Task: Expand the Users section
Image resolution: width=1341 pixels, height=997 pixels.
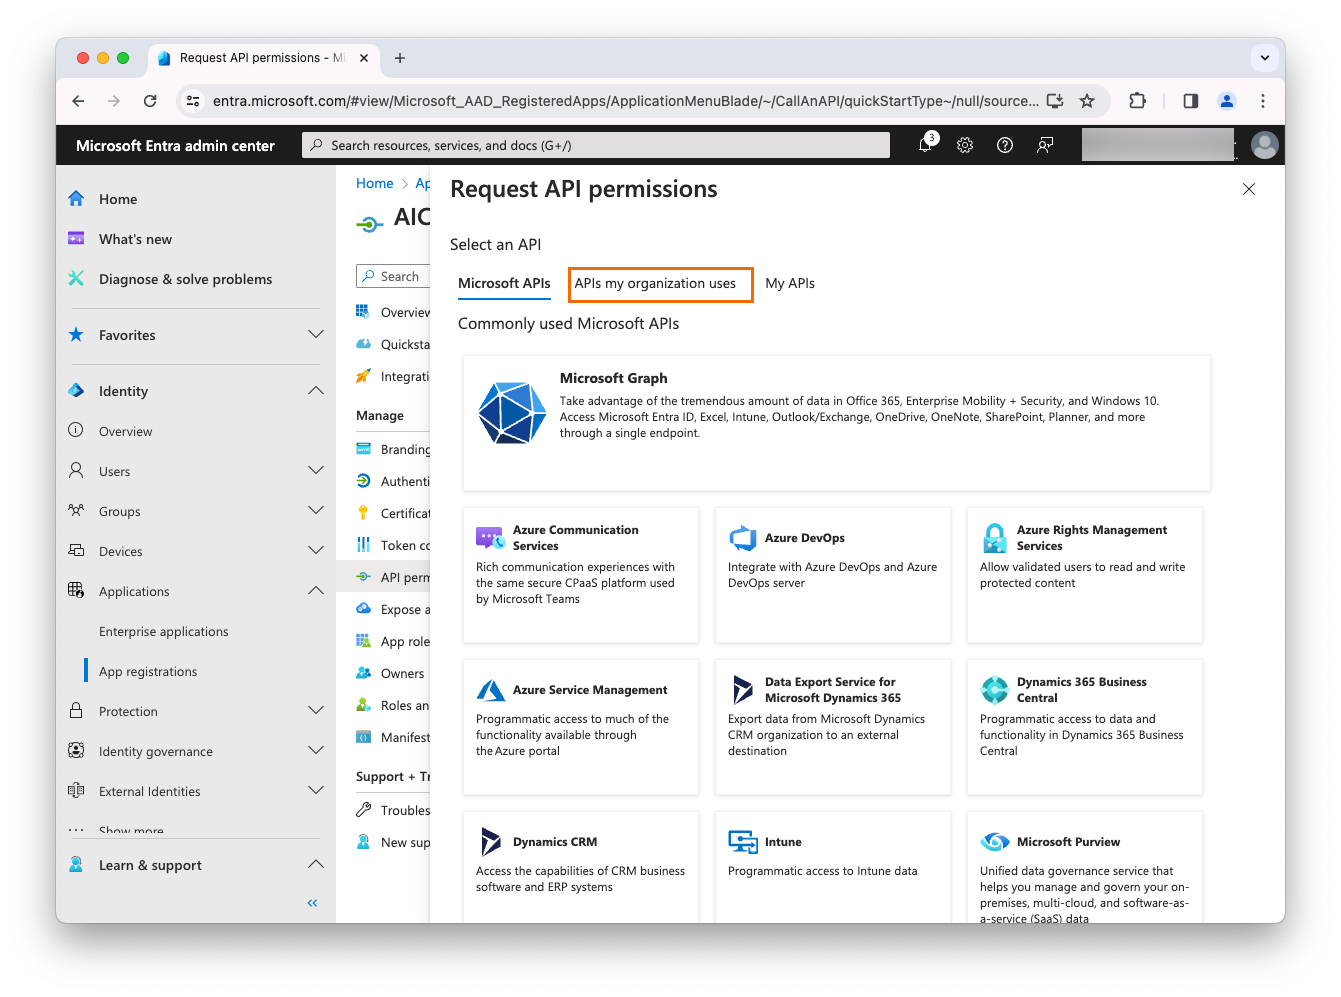Action: click(316, 470)
